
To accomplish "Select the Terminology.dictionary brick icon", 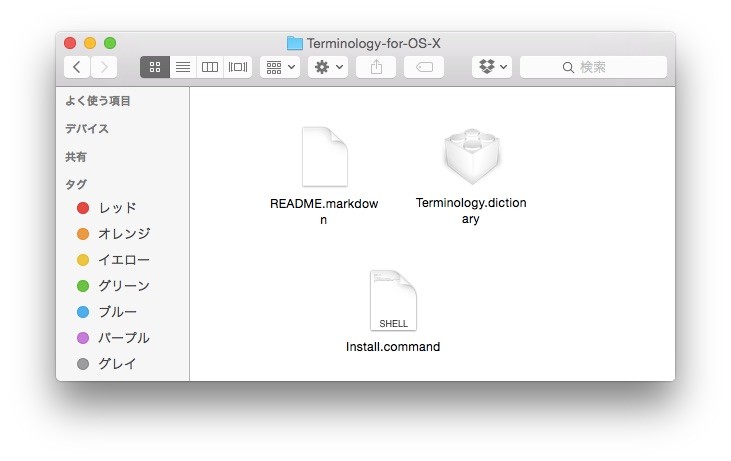I will (472, 156).
